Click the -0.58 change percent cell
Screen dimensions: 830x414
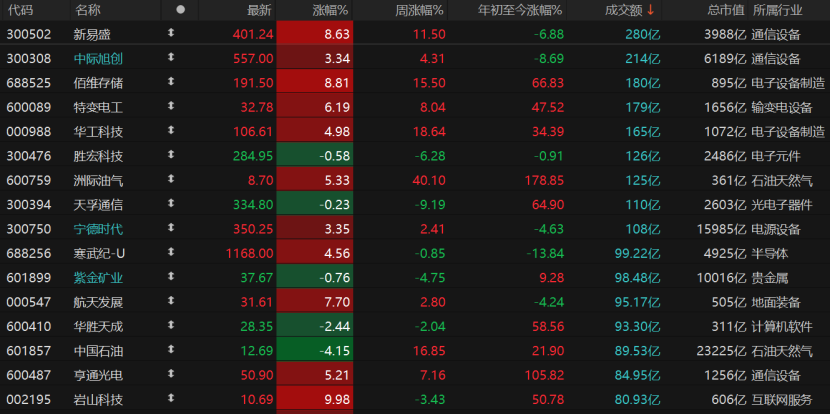[x=314, y=156]
